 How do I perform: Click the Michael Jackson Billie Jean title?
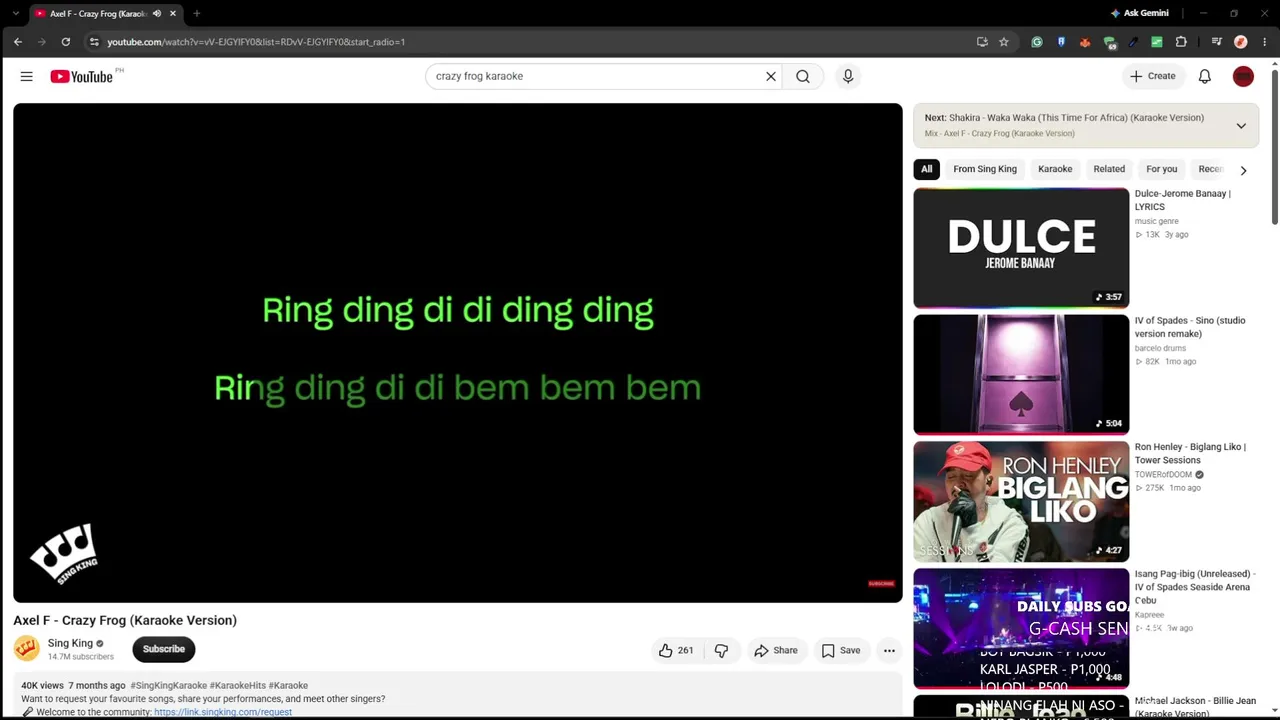pyautogui.click(x=1195, y=707)
